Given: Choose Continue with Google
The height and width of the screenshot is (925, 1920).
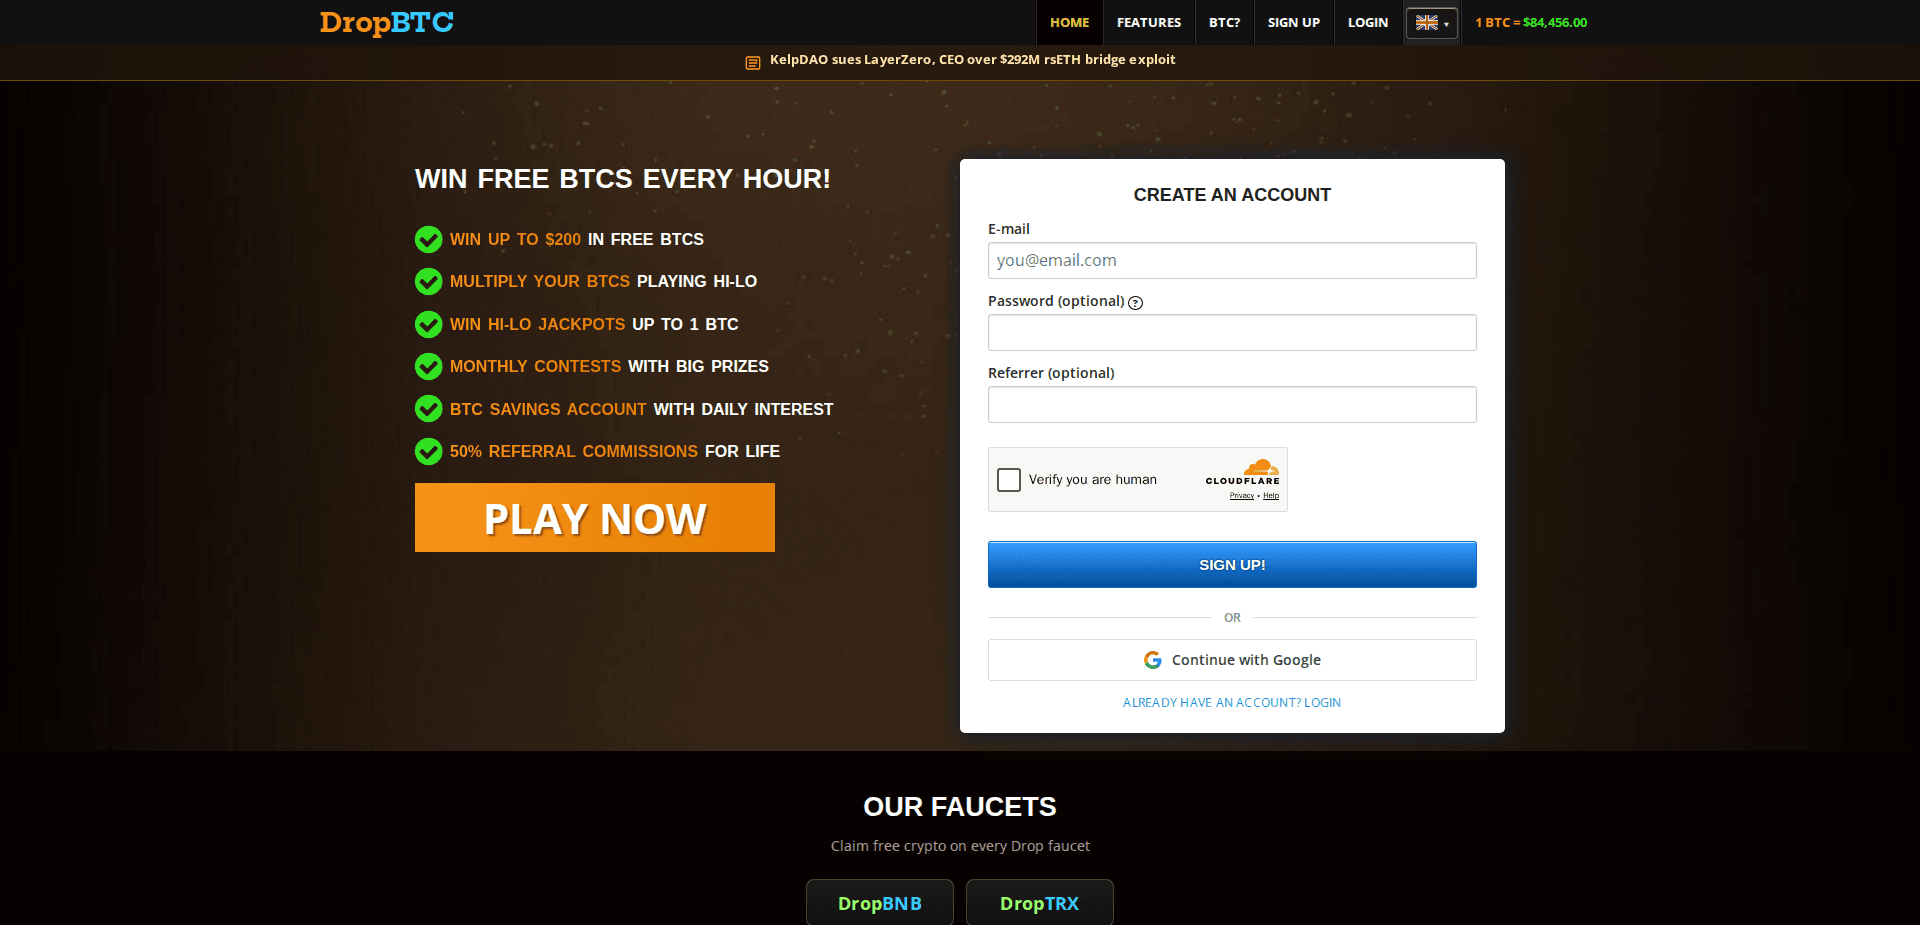Looking at the screenshot, I should pyautogui.click(x=1232, y=660).
